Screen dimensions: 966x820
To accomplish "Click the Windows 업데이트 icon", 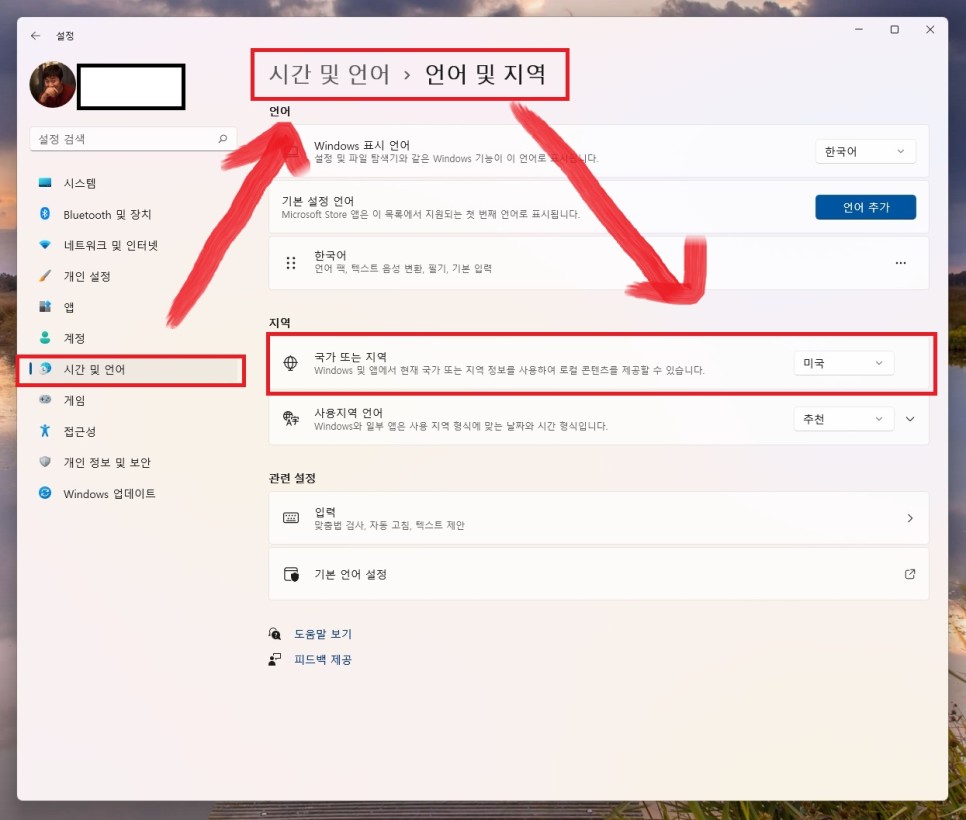I will (x=45, y=493).
